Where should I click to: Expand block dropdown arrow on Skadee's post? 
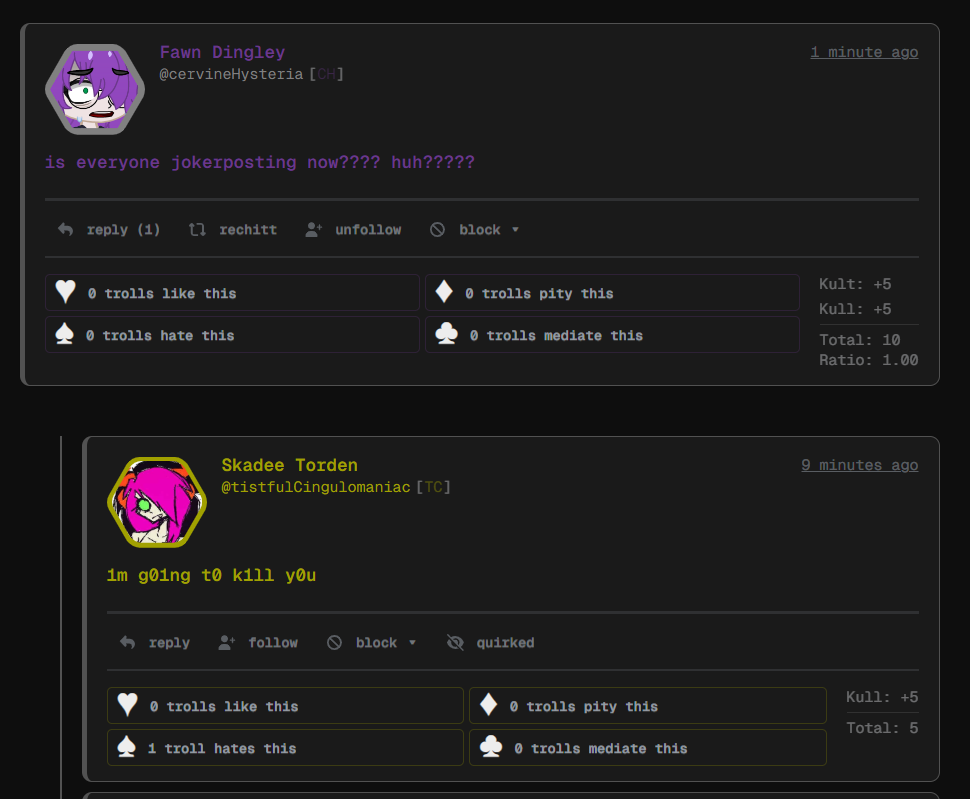pos(412,643)
